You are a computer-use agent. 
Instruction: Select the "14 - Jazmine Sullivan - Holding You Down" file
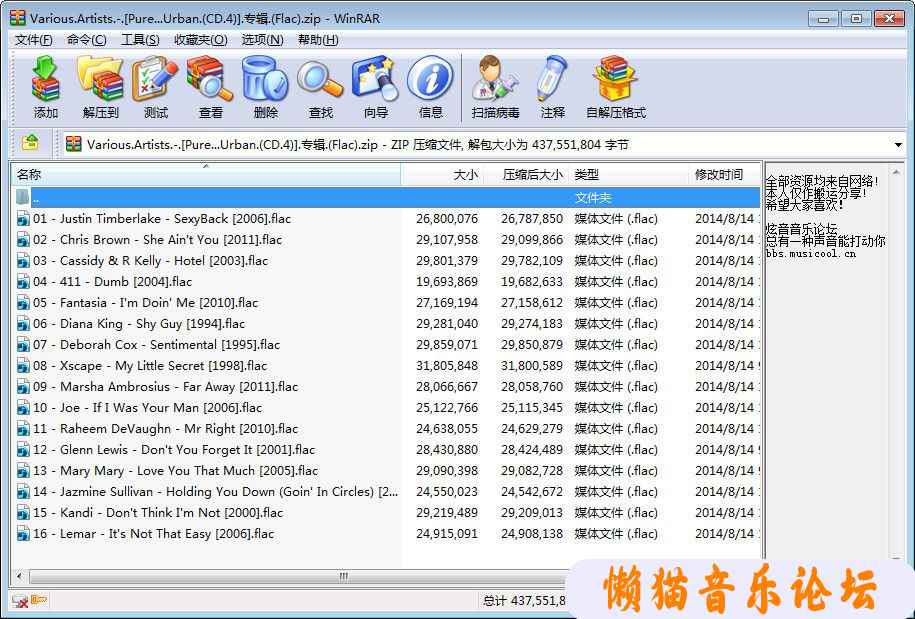tap(215, 492)
